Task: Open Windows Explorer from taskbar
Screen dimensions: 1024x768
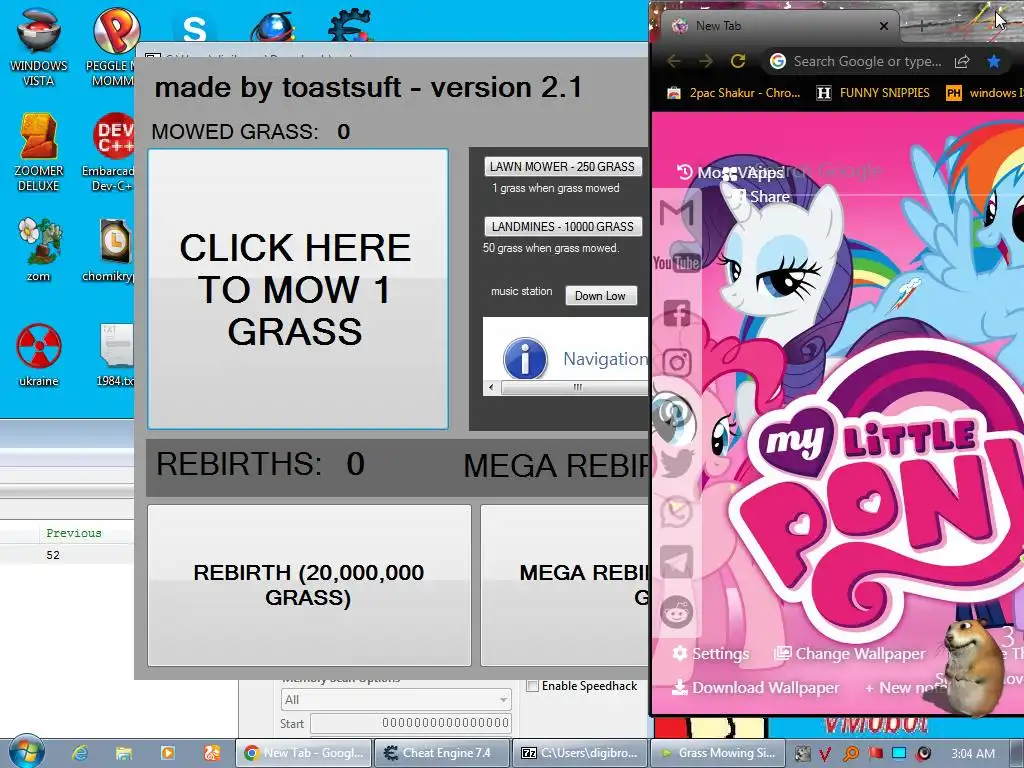Action: coord(123,753)
